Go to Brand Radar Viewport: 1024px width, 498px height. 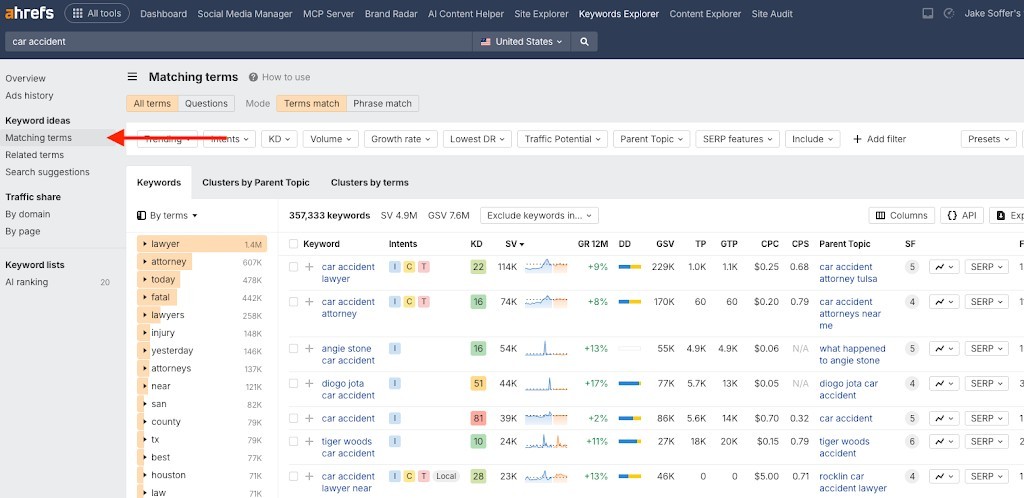coord(391,14)
